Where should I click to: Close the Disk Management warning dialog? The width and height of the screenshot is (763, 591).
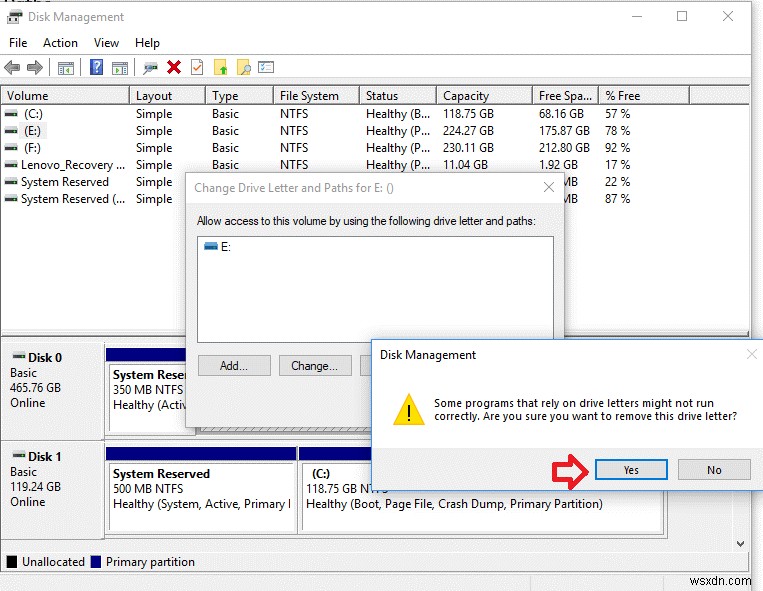click(x=751, y=354)
